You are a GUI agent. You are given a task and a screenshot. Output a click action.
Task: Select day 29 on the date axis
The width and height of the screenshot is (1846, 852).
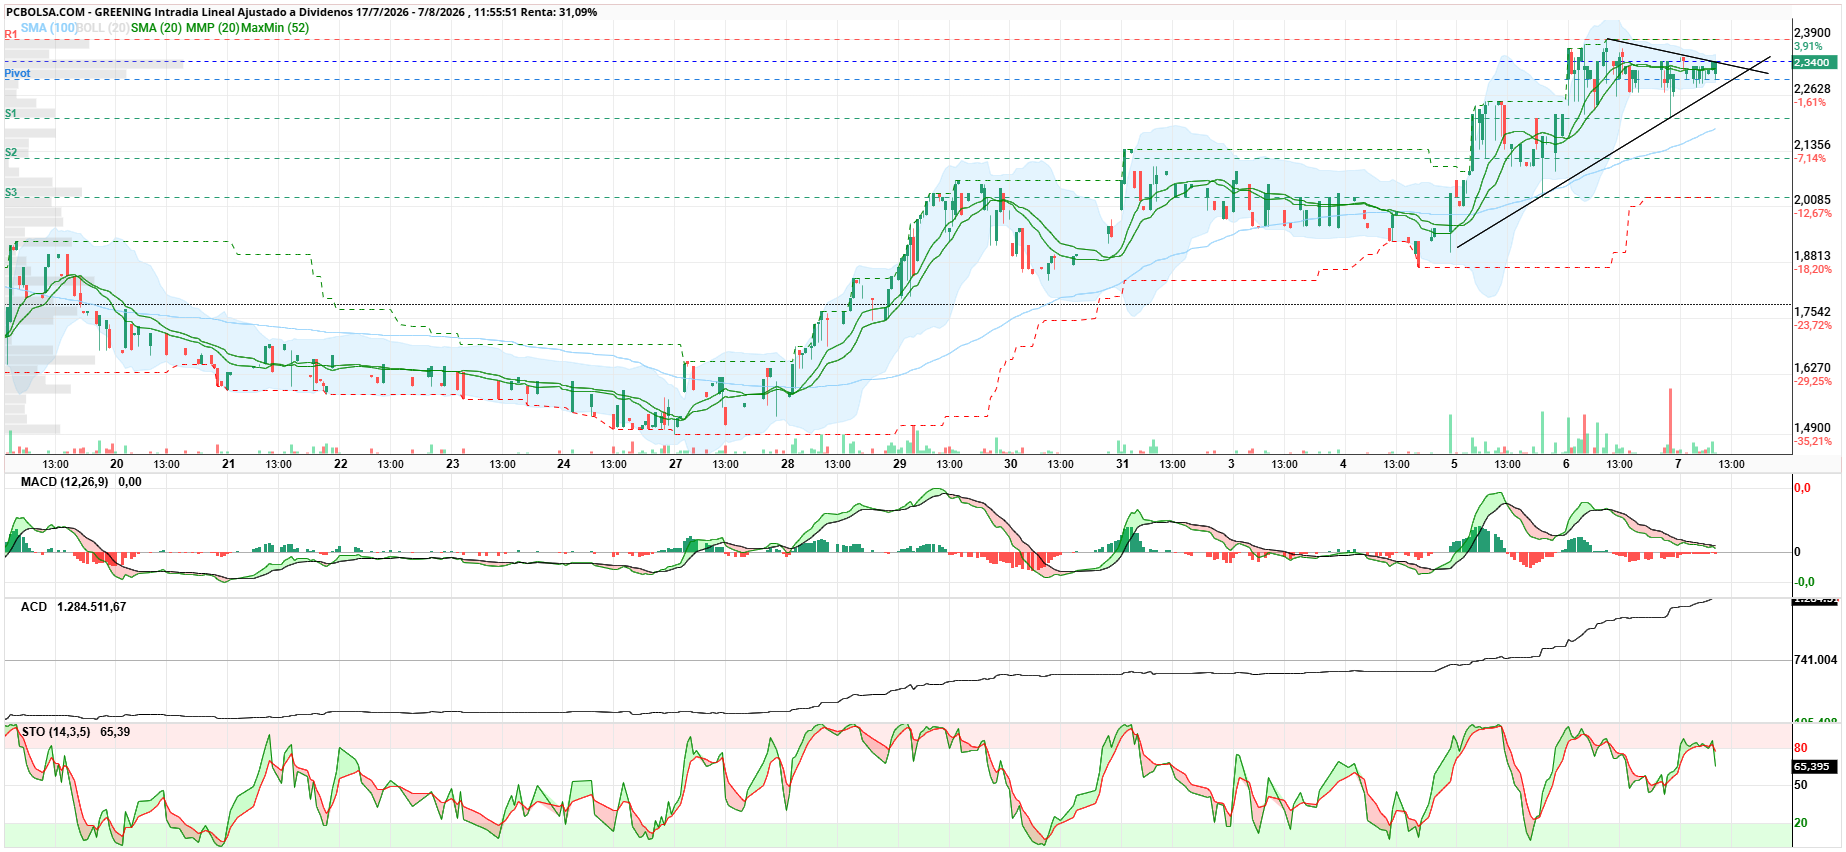[900, 464]
